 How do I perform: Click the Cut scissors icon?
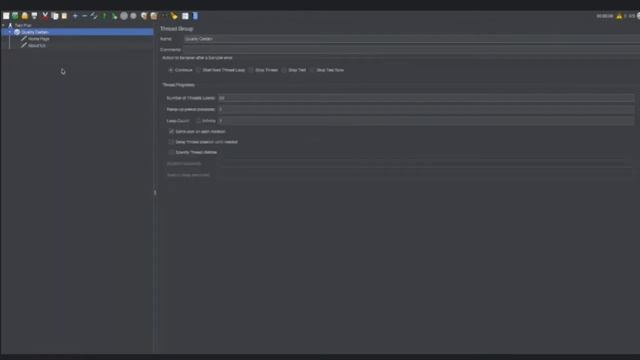[45, 16]
